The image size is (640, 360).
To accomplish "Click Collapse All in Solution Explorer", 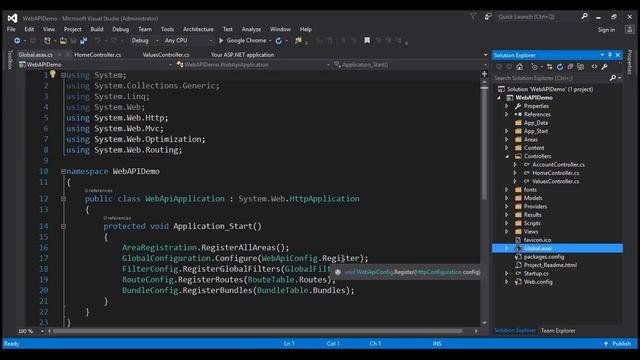I will [570, 67].
